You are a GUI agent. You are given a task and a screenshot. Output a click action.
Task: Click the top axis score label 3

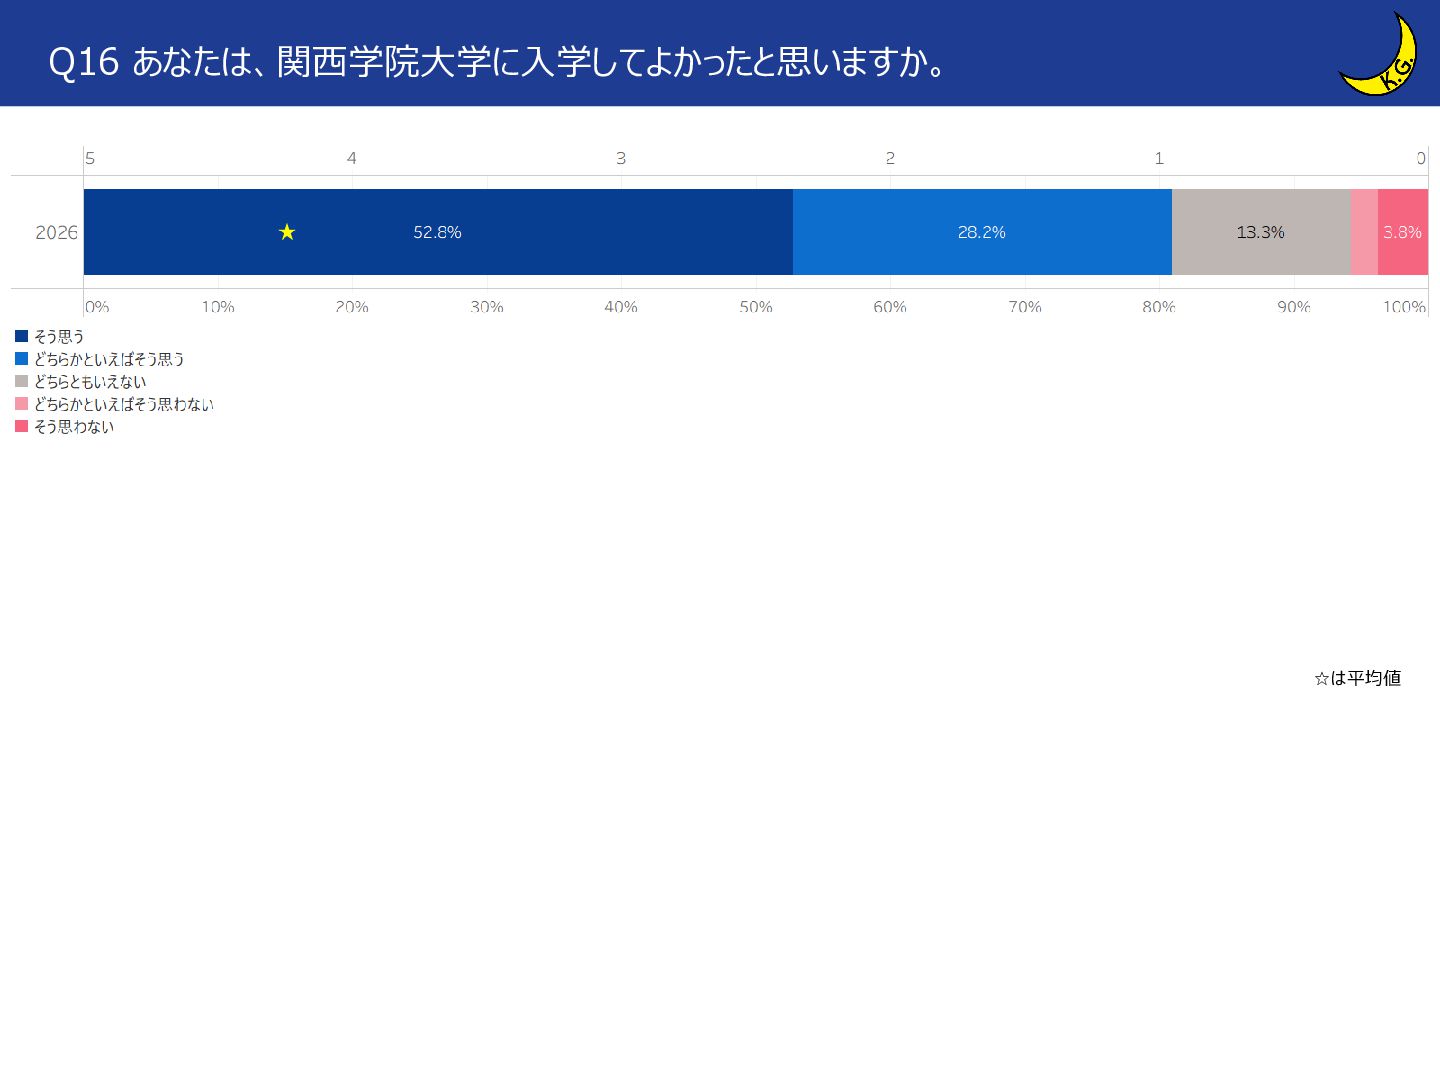coord(621,158)
